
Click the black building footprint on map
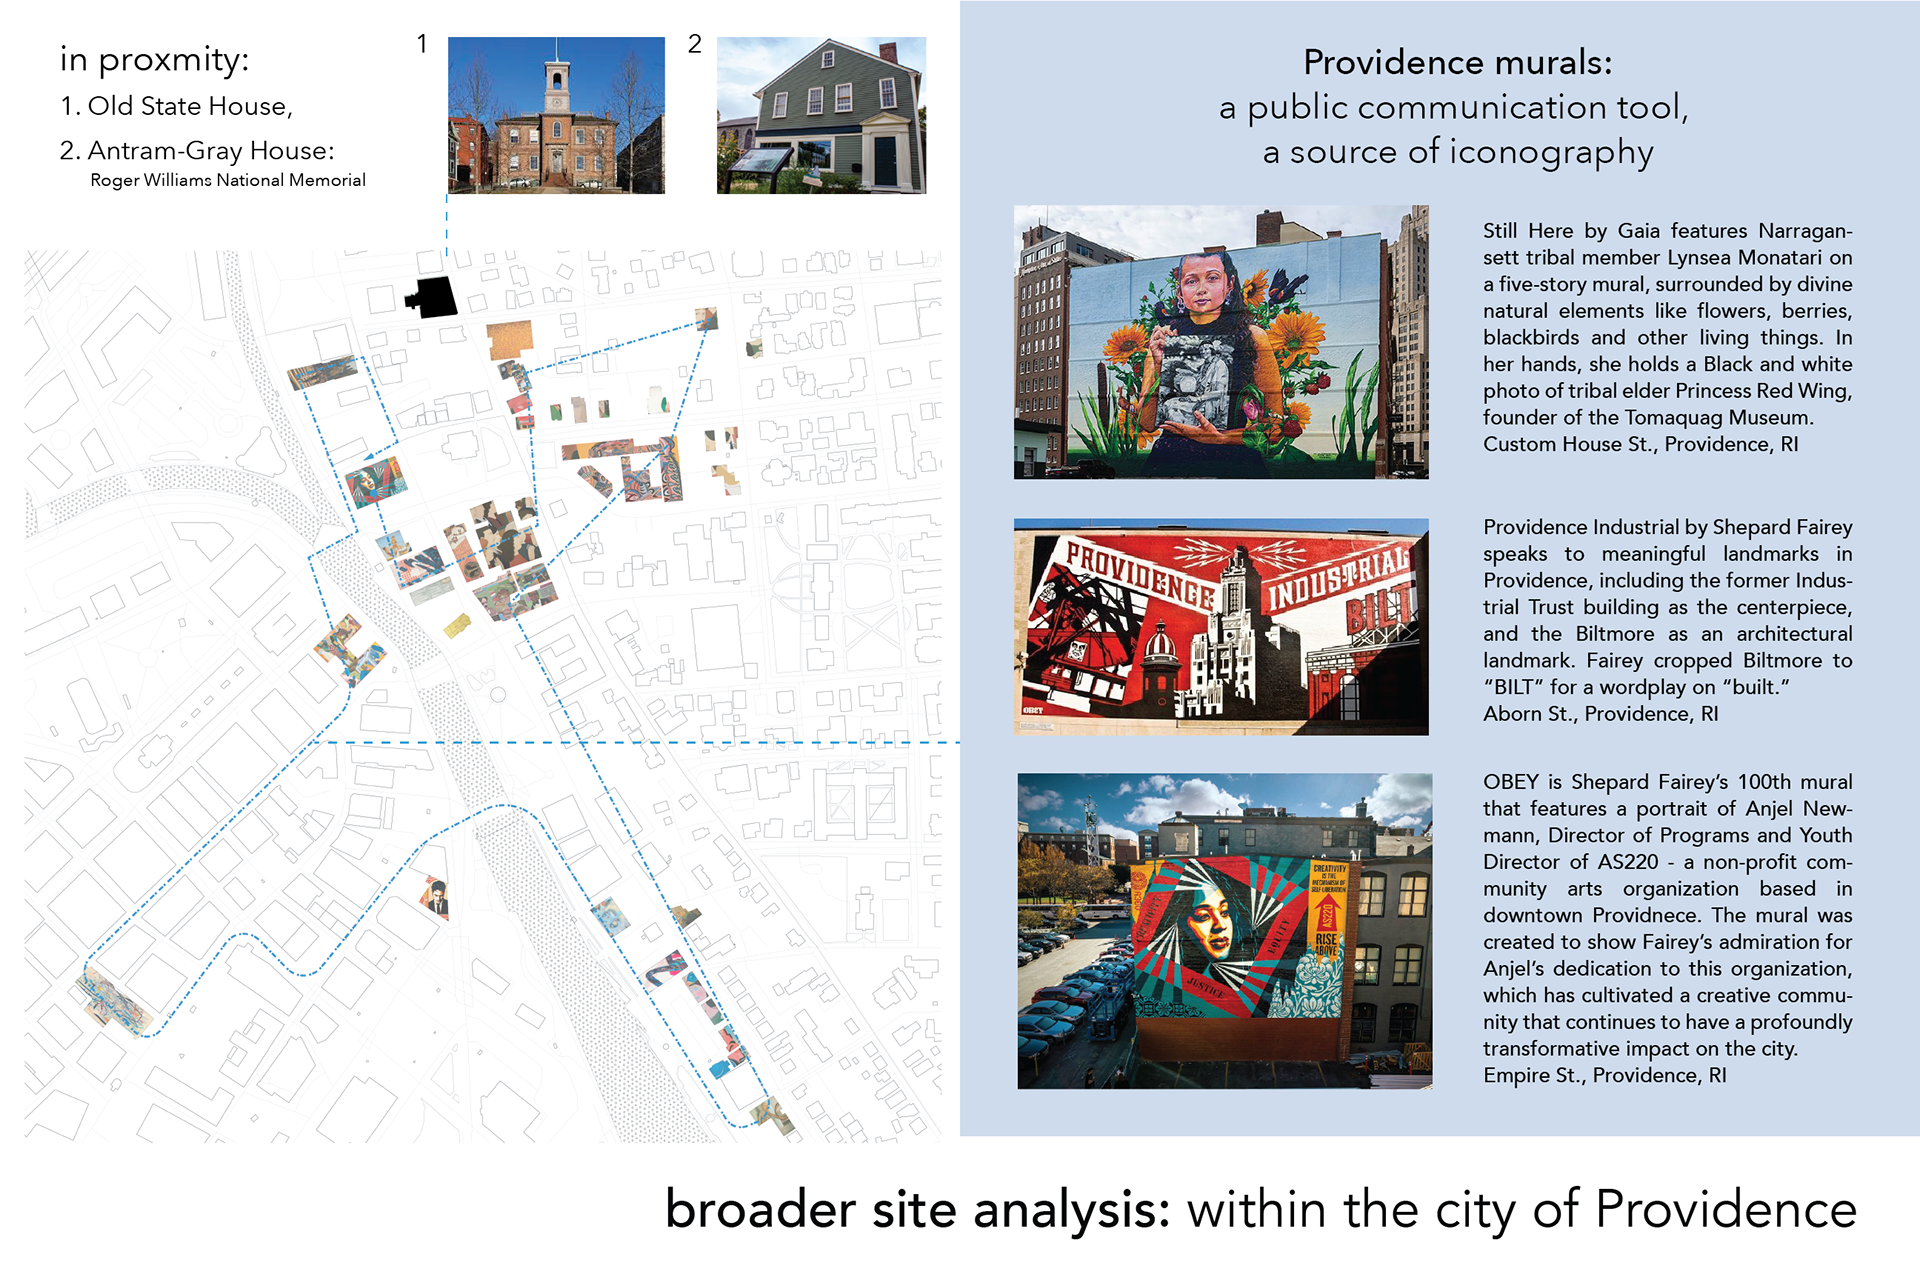432,297
